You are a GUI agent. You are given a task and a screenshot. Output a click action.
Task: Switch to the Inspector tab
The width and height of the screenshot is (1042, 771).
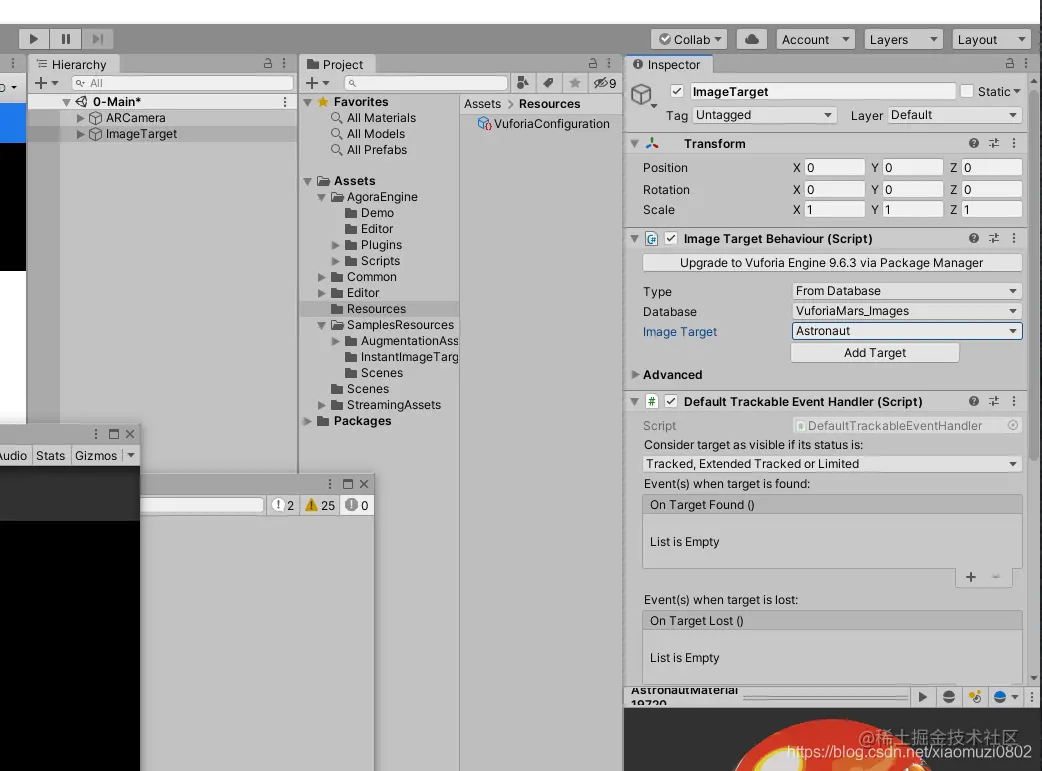[x=667, y=64]
